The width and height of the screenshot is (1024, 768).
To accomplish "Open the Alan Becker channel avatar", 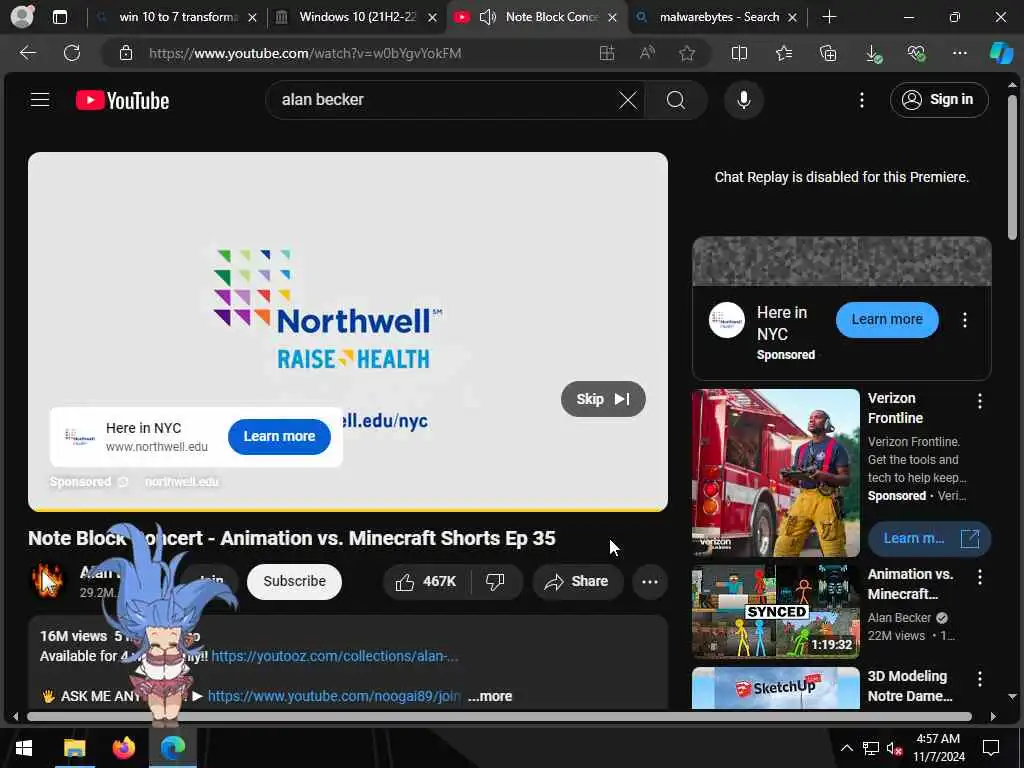I will [48, 581].
